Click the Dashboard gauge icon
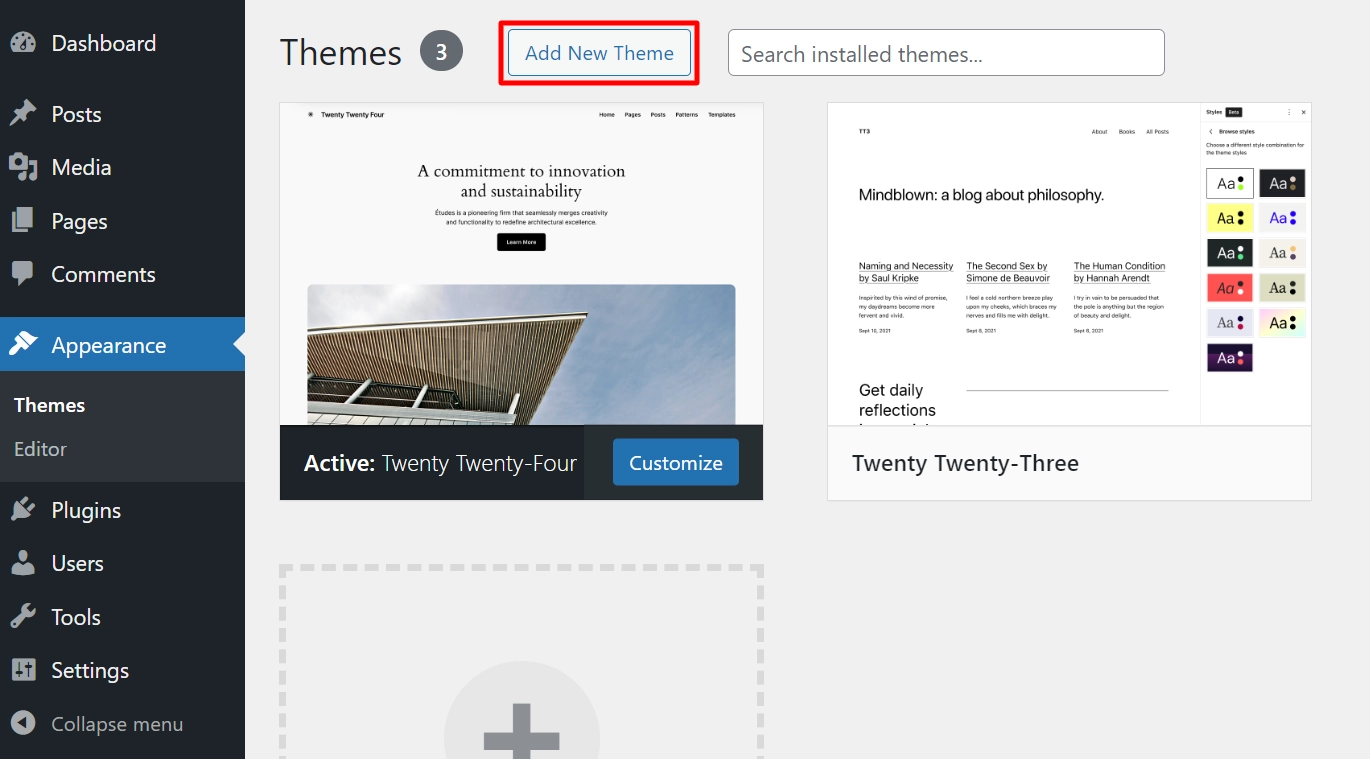The width and height of the screenshot is (1370, 759). click(x=23, y=43)
